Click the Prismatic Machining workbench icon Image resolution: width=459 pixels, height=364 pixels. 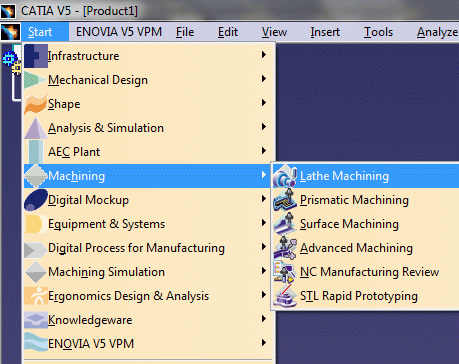[285, 200]
